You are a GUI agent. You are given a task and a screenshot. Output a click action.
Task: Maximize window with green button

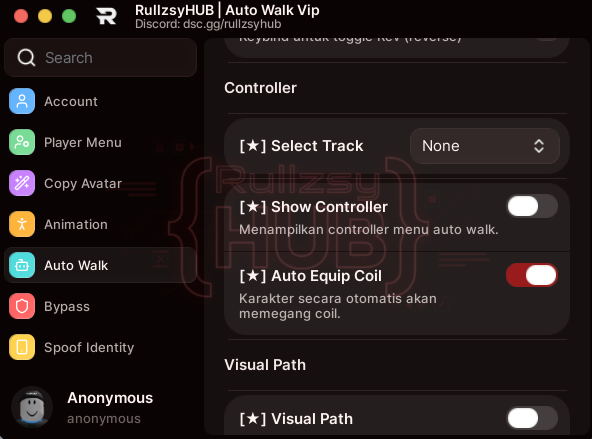click(69, 16)
